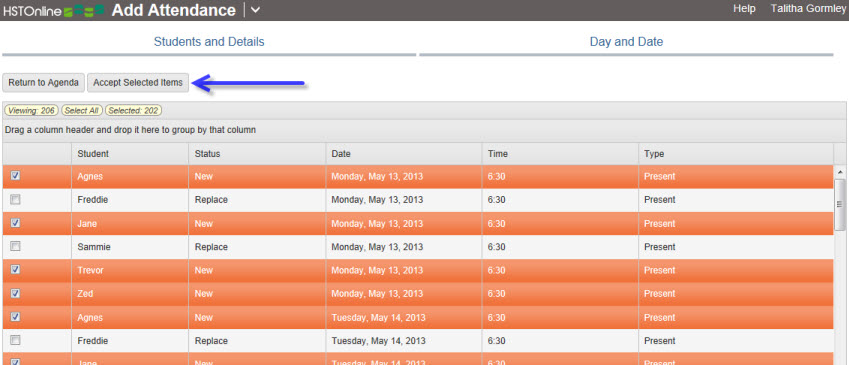Screen dimensions: 849x365
Task: Uncheck Agnes Monday May 13 checkbox
Action: pyautogui.click(x=16, y=175)
